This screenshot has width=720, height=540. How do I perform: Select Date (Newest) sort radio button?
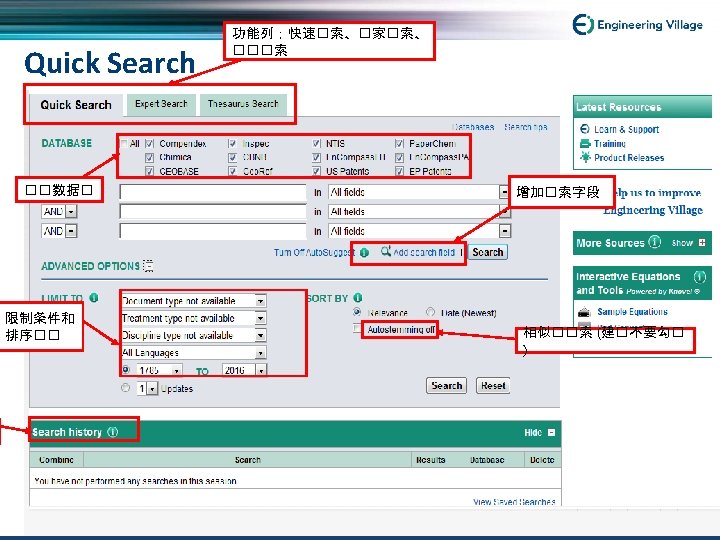430,312
